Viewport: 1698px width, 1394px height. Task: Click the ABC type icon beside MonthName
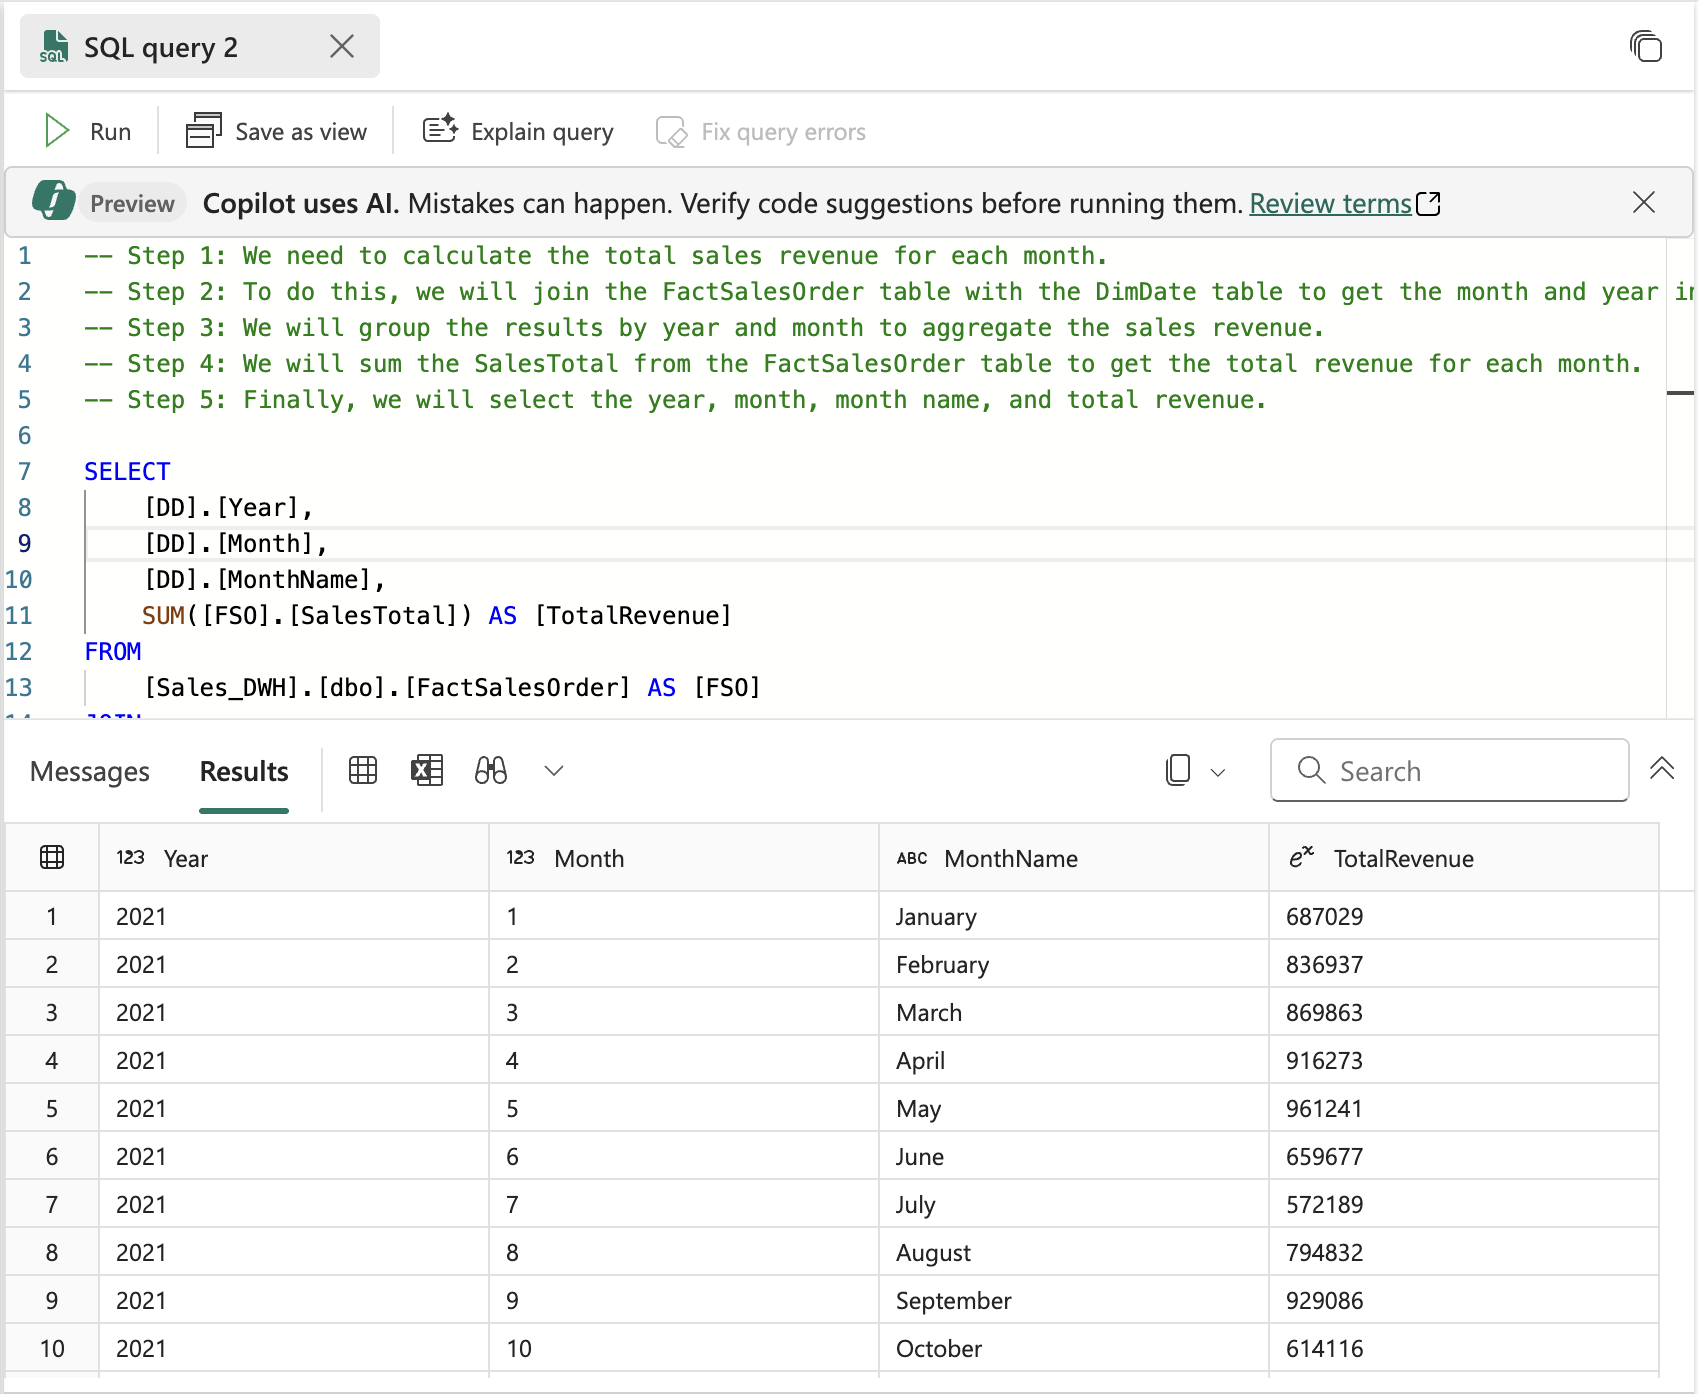(x=912, y=858)
